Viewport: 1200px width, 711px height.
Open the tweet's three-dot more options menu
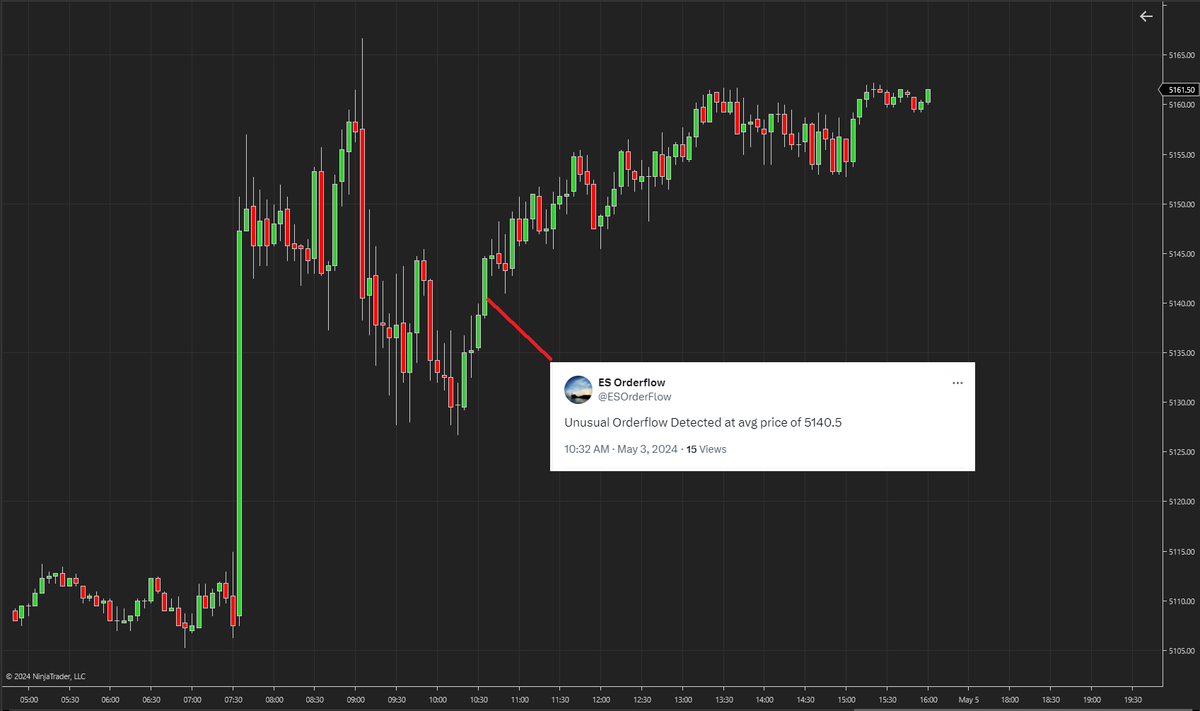pyautogui.click(x=957, y=383)
